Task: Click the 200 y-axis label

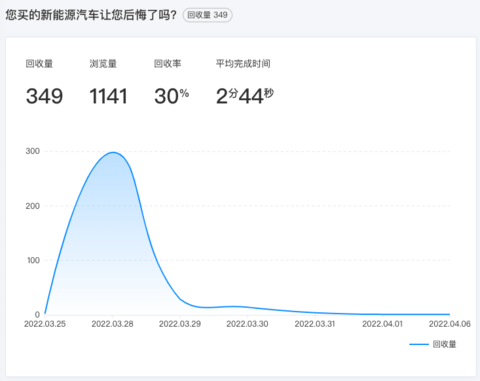Action: [x=33, y=206]
